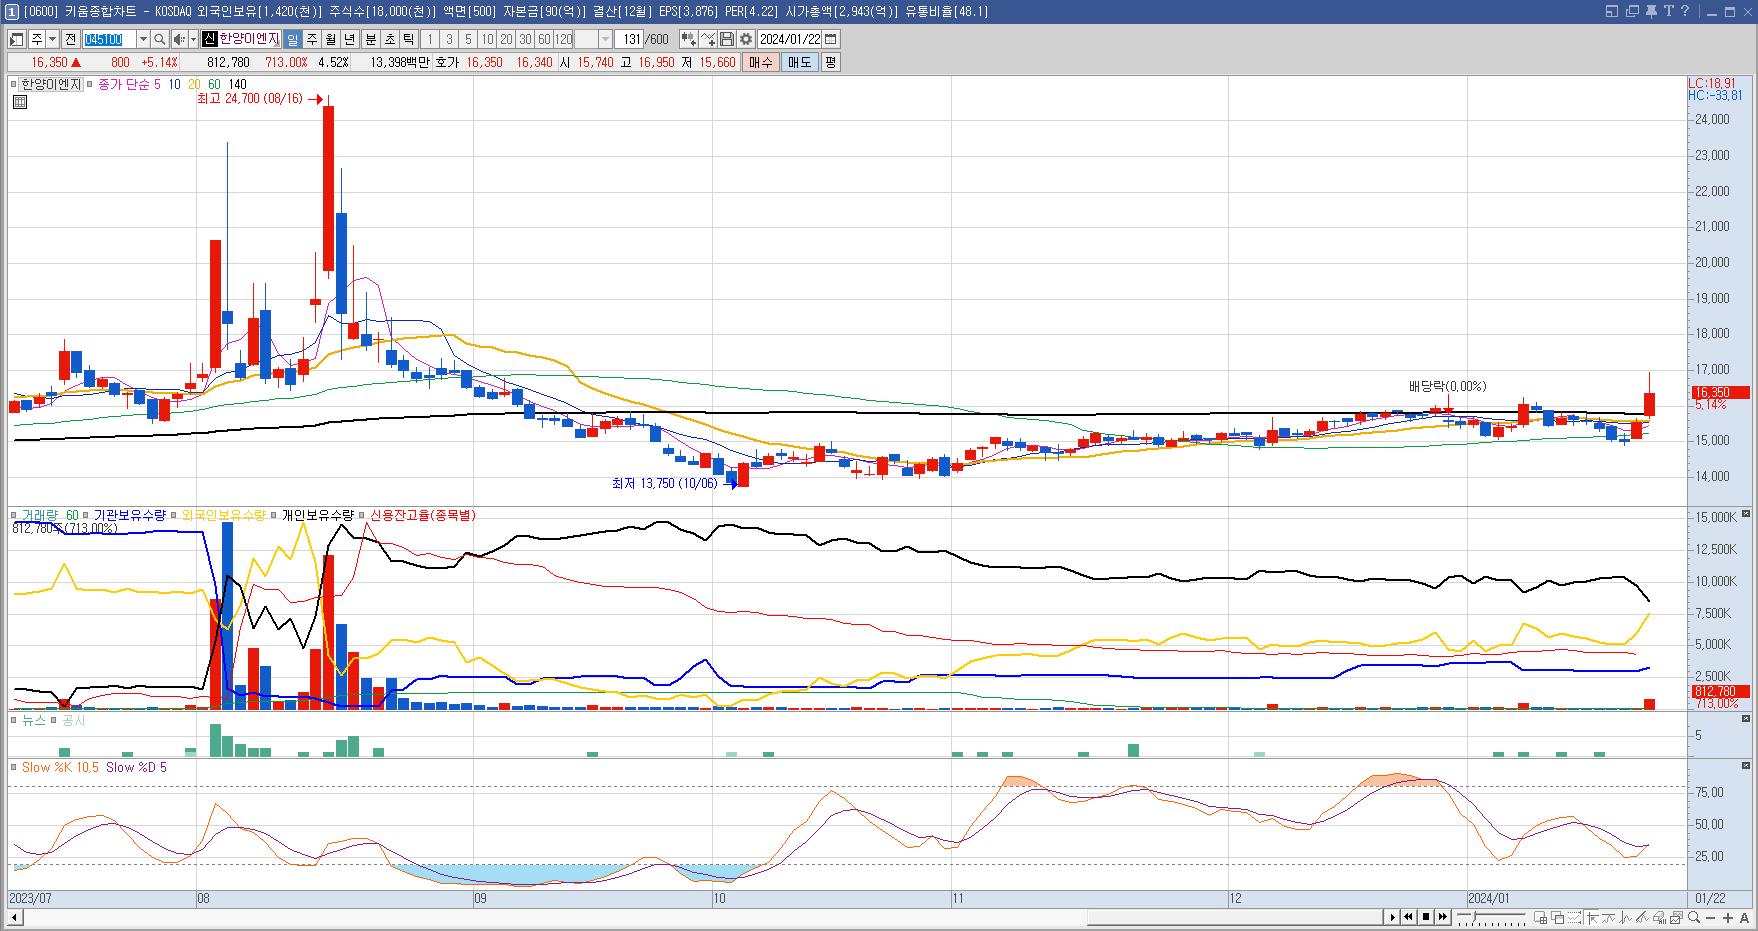Click the A auto-scale icon at bottom right
The width and height of the screenshot is (1758, 931).
1745,917
